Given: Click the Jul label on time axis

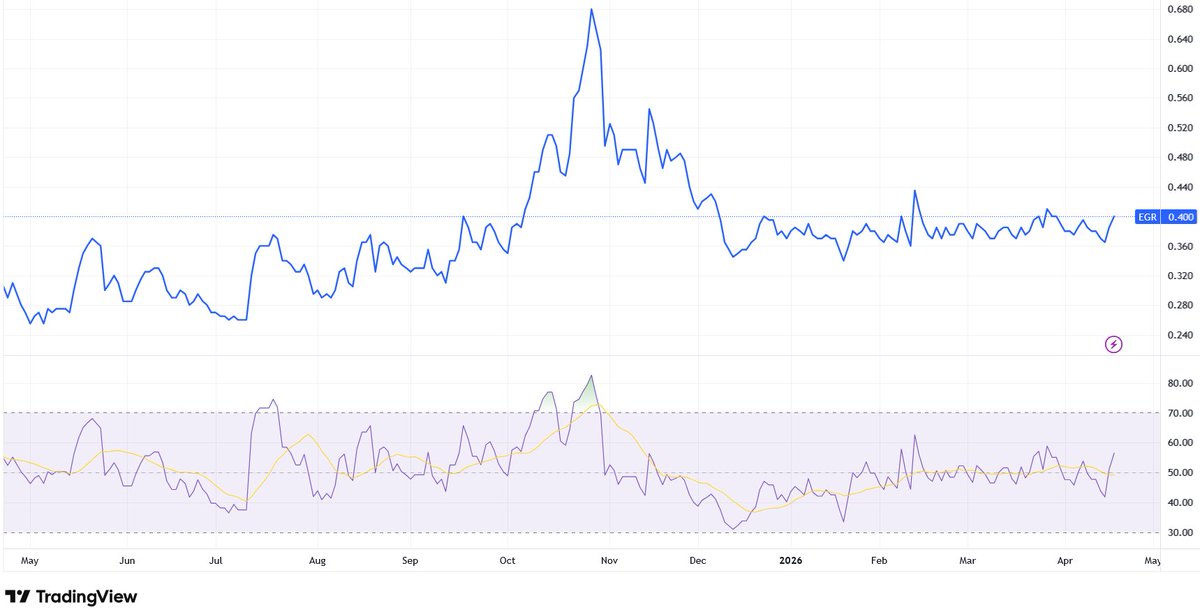Looking at the screenshot, I should (x=215, y=562).
